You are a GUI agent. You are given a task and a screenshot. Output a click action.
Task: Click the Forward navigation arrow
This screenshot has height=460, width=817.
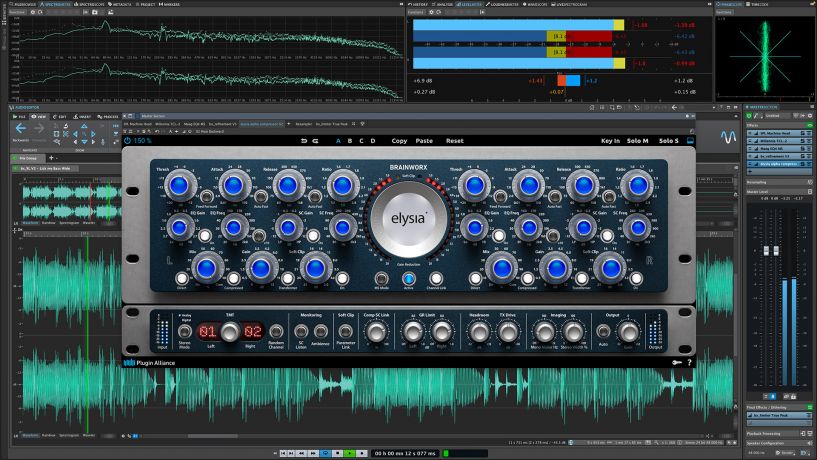tap(39, 129)
